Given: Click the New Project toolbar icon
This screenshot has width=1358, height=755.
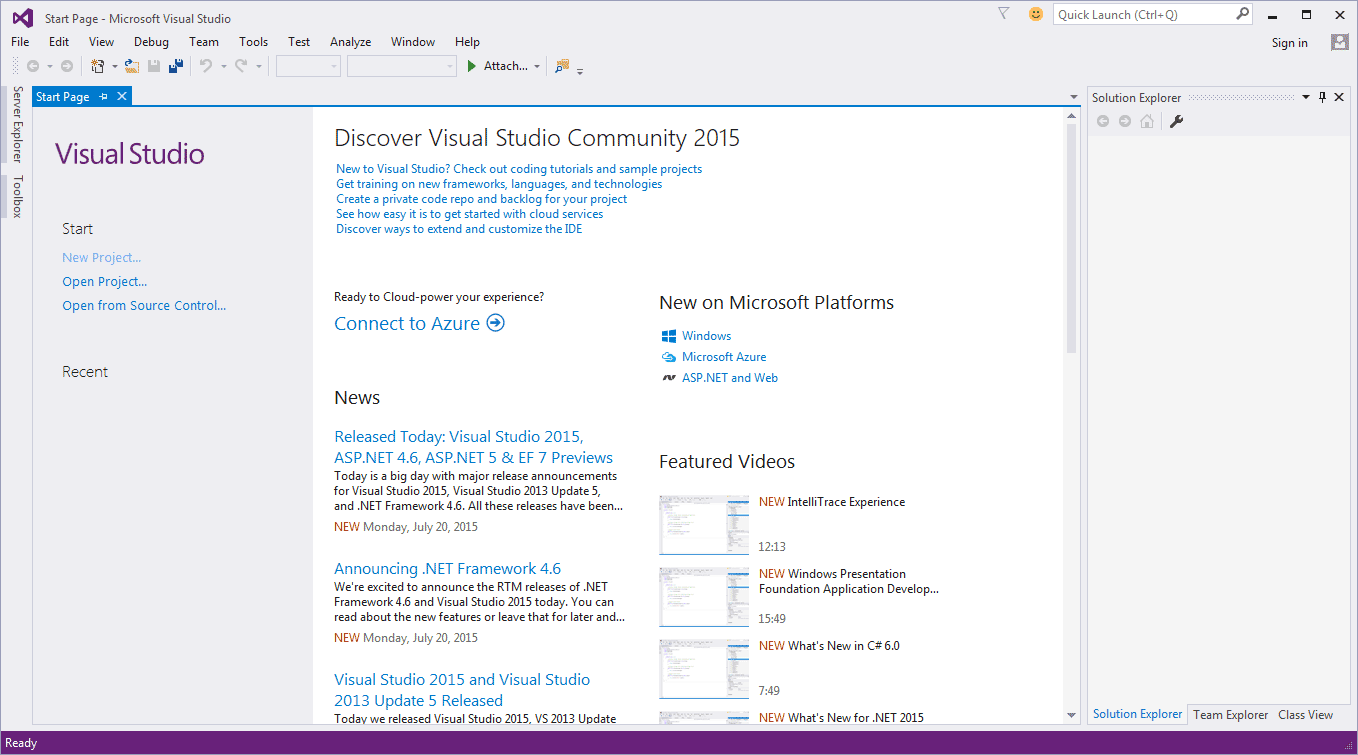Looking at the screenshot, I should [97, 66].
